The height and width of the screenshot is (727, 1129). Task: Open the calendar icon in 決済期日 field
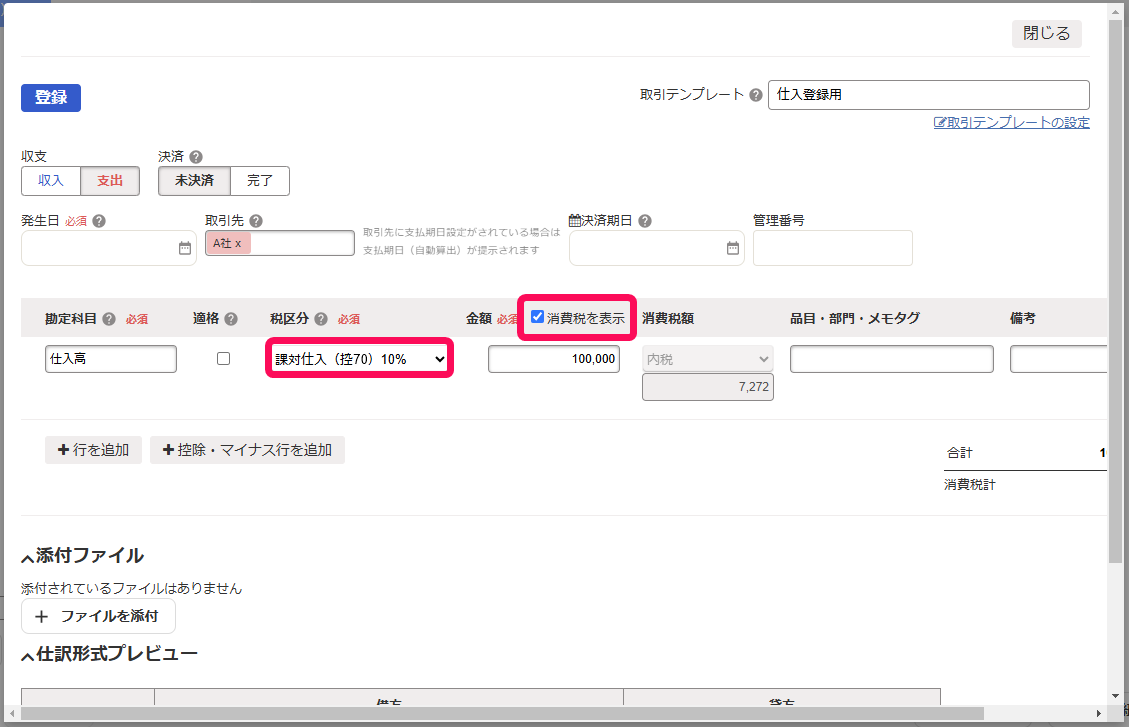click(733, 248)
